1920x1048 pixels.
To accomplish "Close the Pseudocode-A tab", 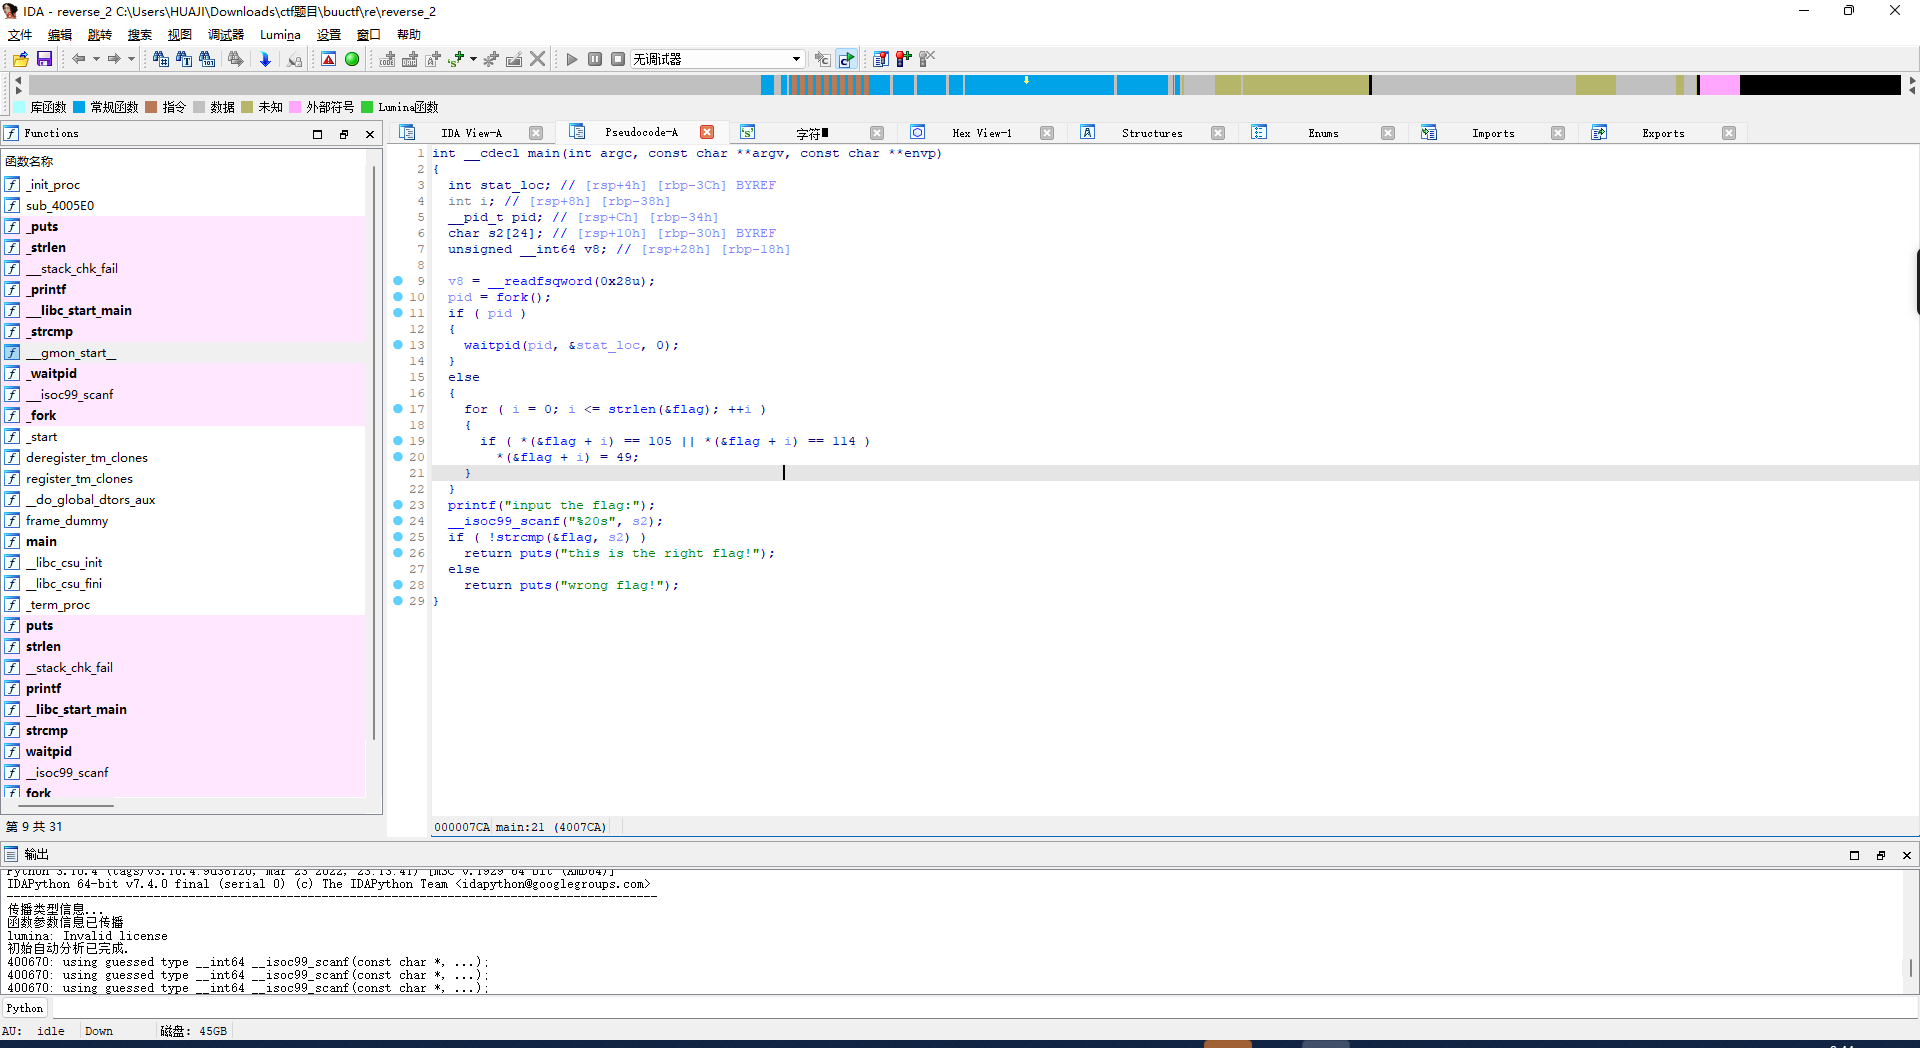I will pos(707,132).
